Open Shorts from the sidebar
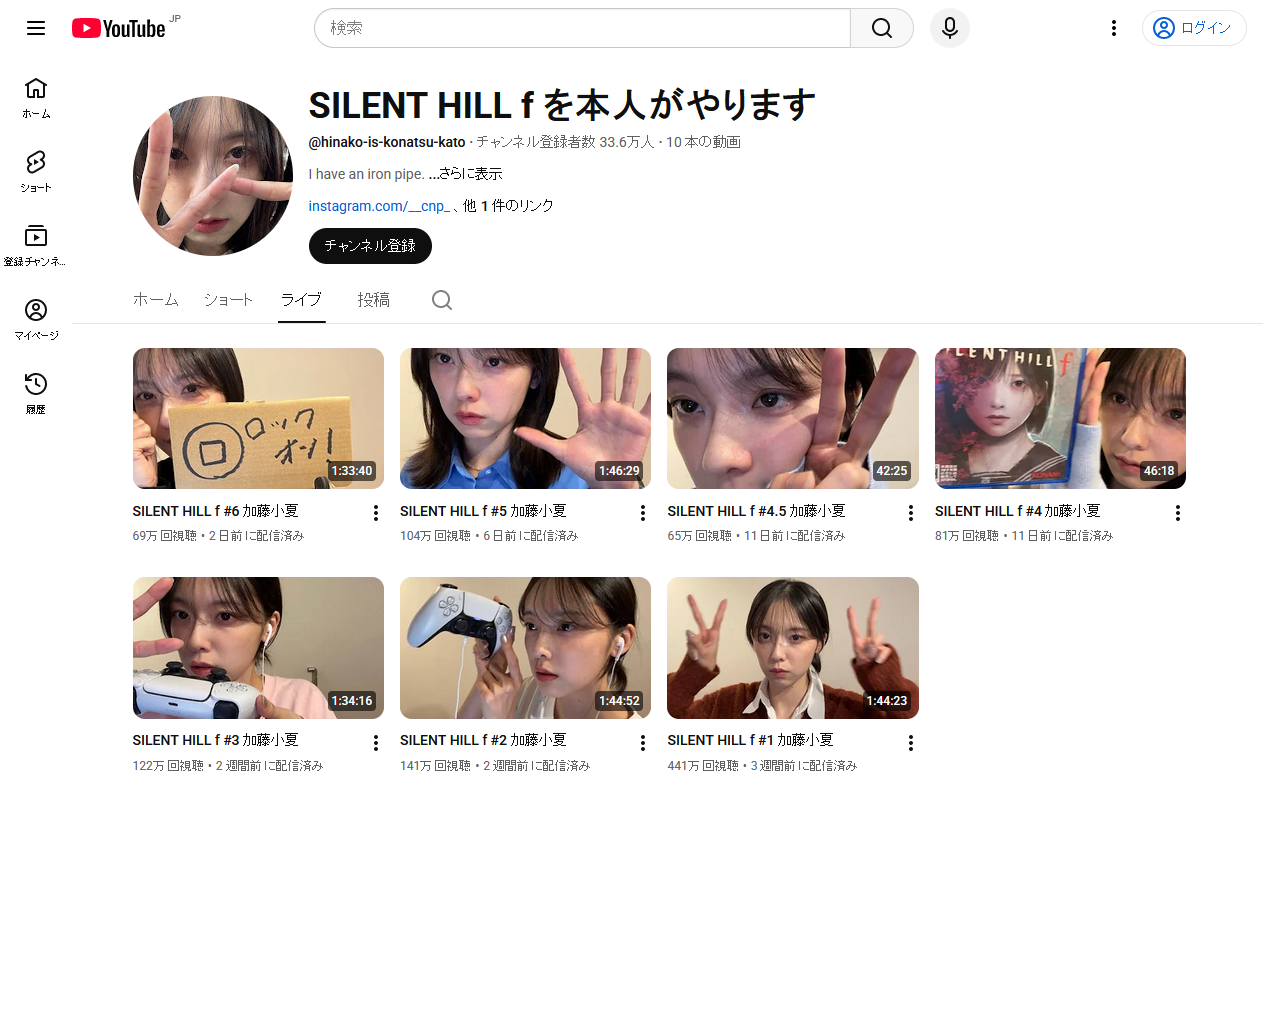This screenshot has width=1263, height=1024. (x=36, y=172)
